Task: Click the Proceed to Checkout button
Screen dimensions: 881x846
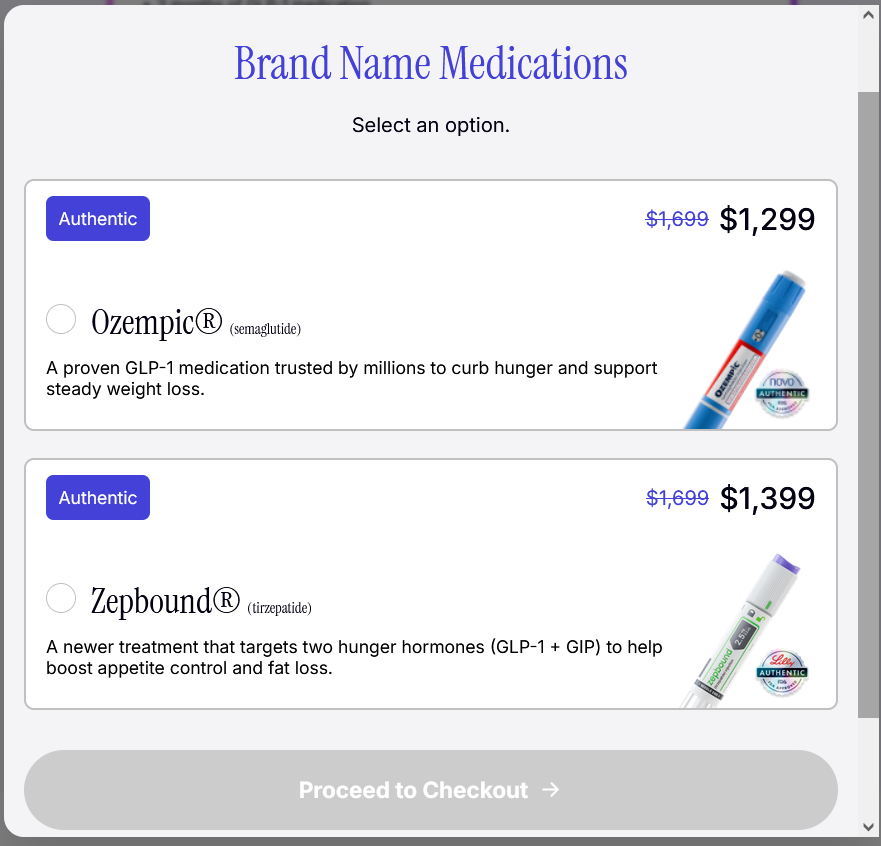Action: coord(430,790)
